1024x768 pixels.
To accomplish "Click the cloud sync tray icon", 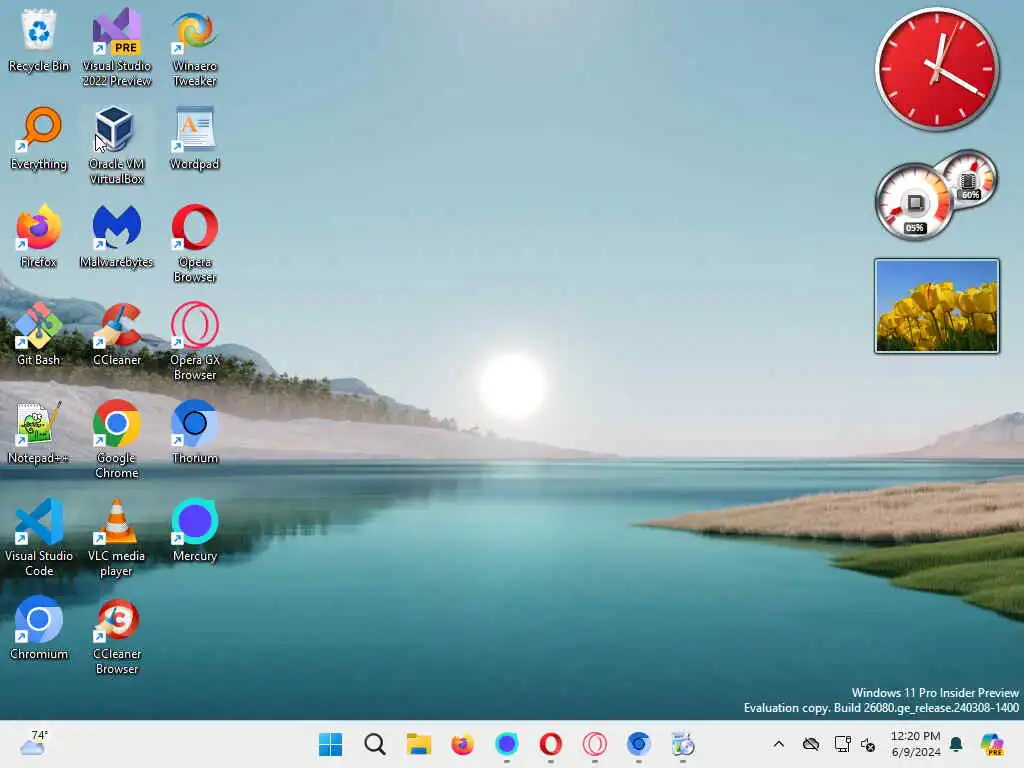I will 811,744.
